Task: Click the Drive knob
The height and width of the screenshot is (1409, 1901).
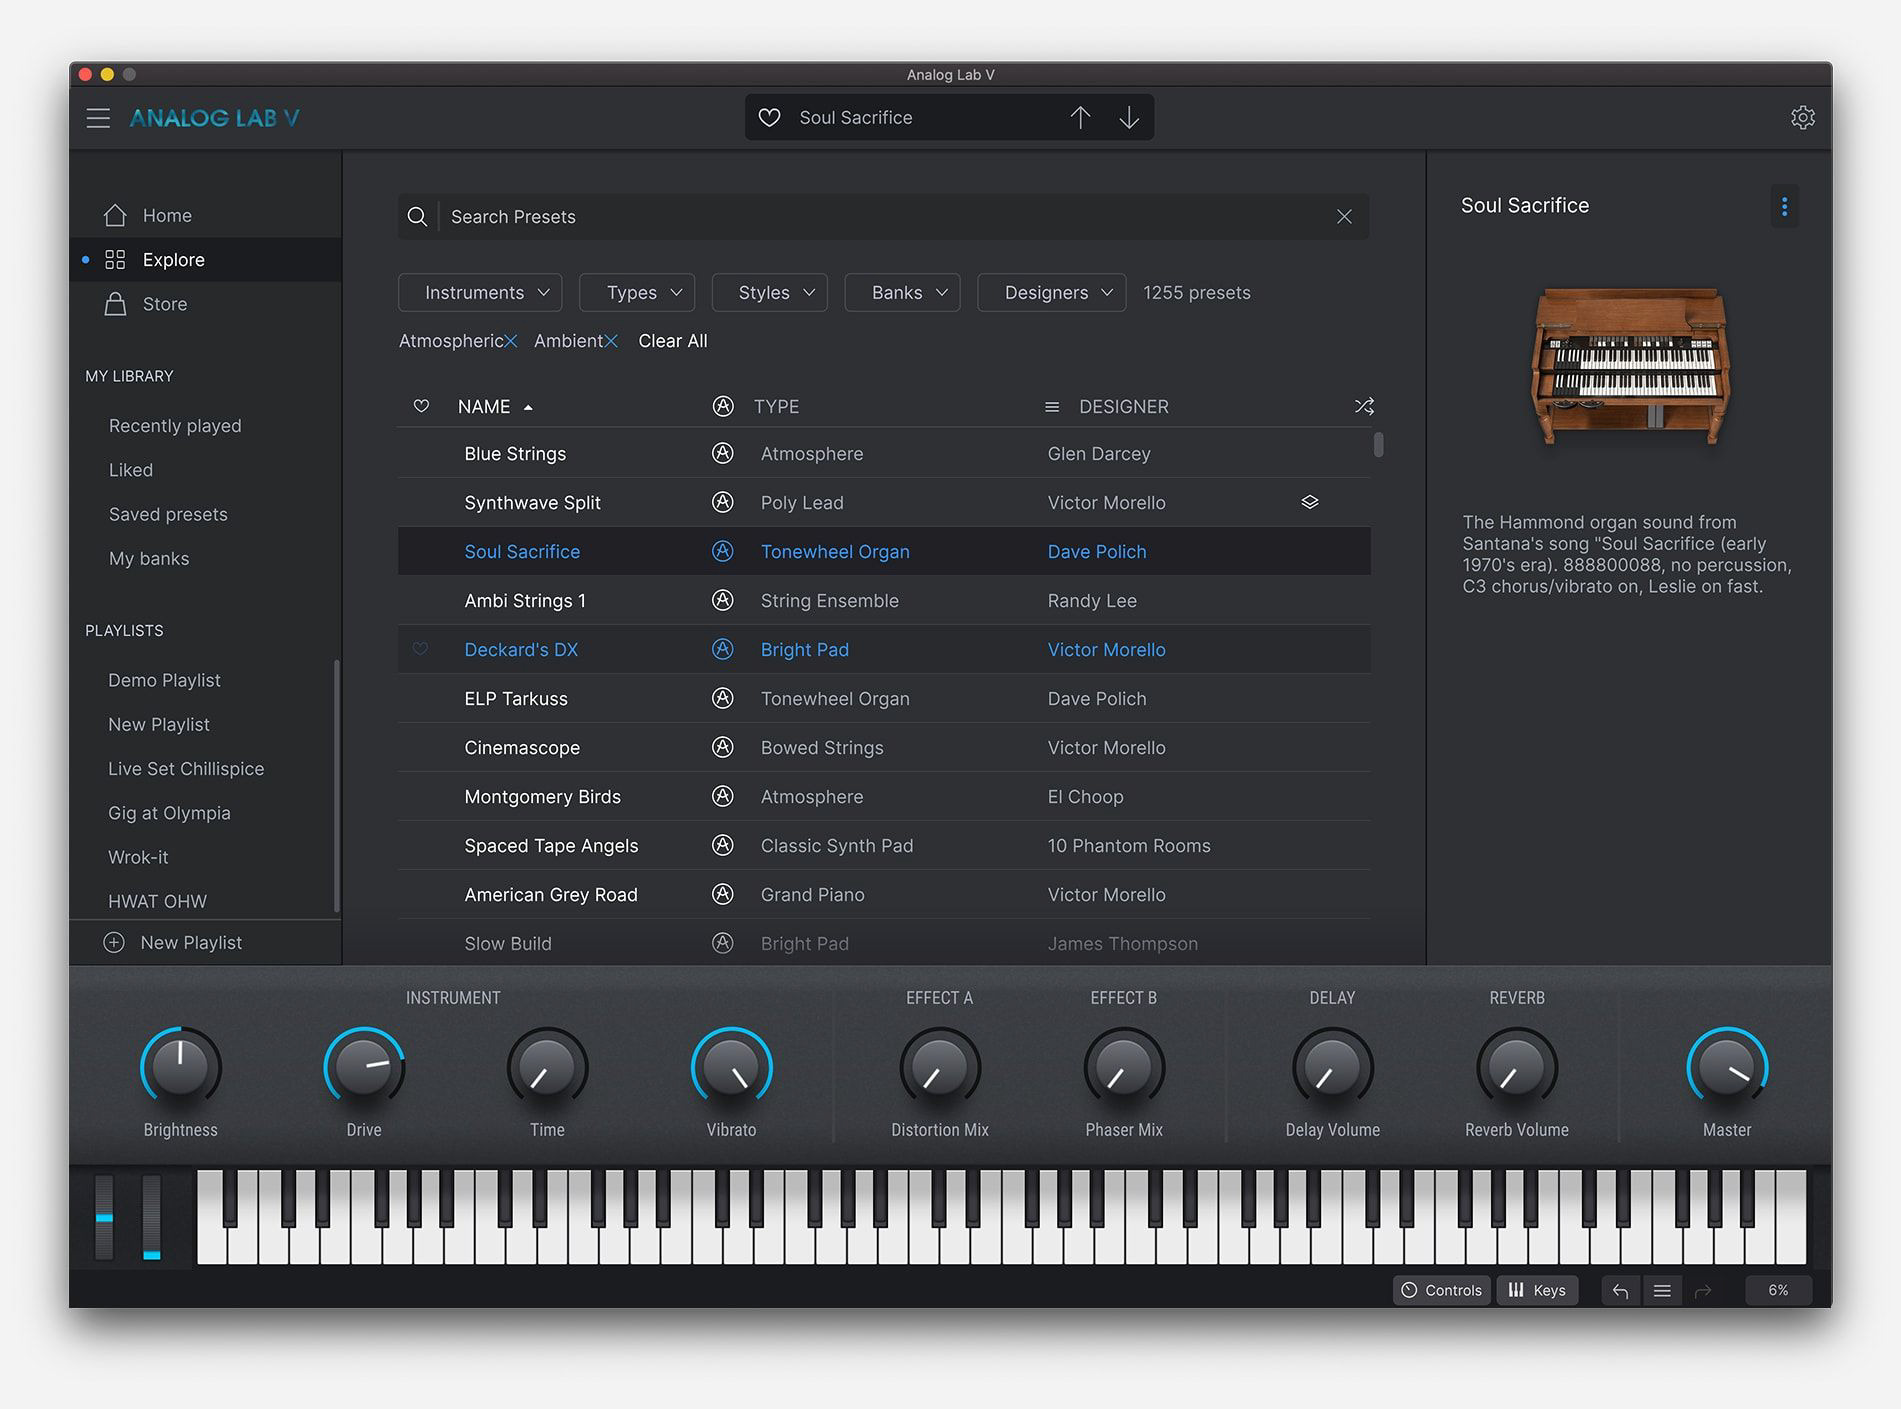Action: click(364, 1068)
